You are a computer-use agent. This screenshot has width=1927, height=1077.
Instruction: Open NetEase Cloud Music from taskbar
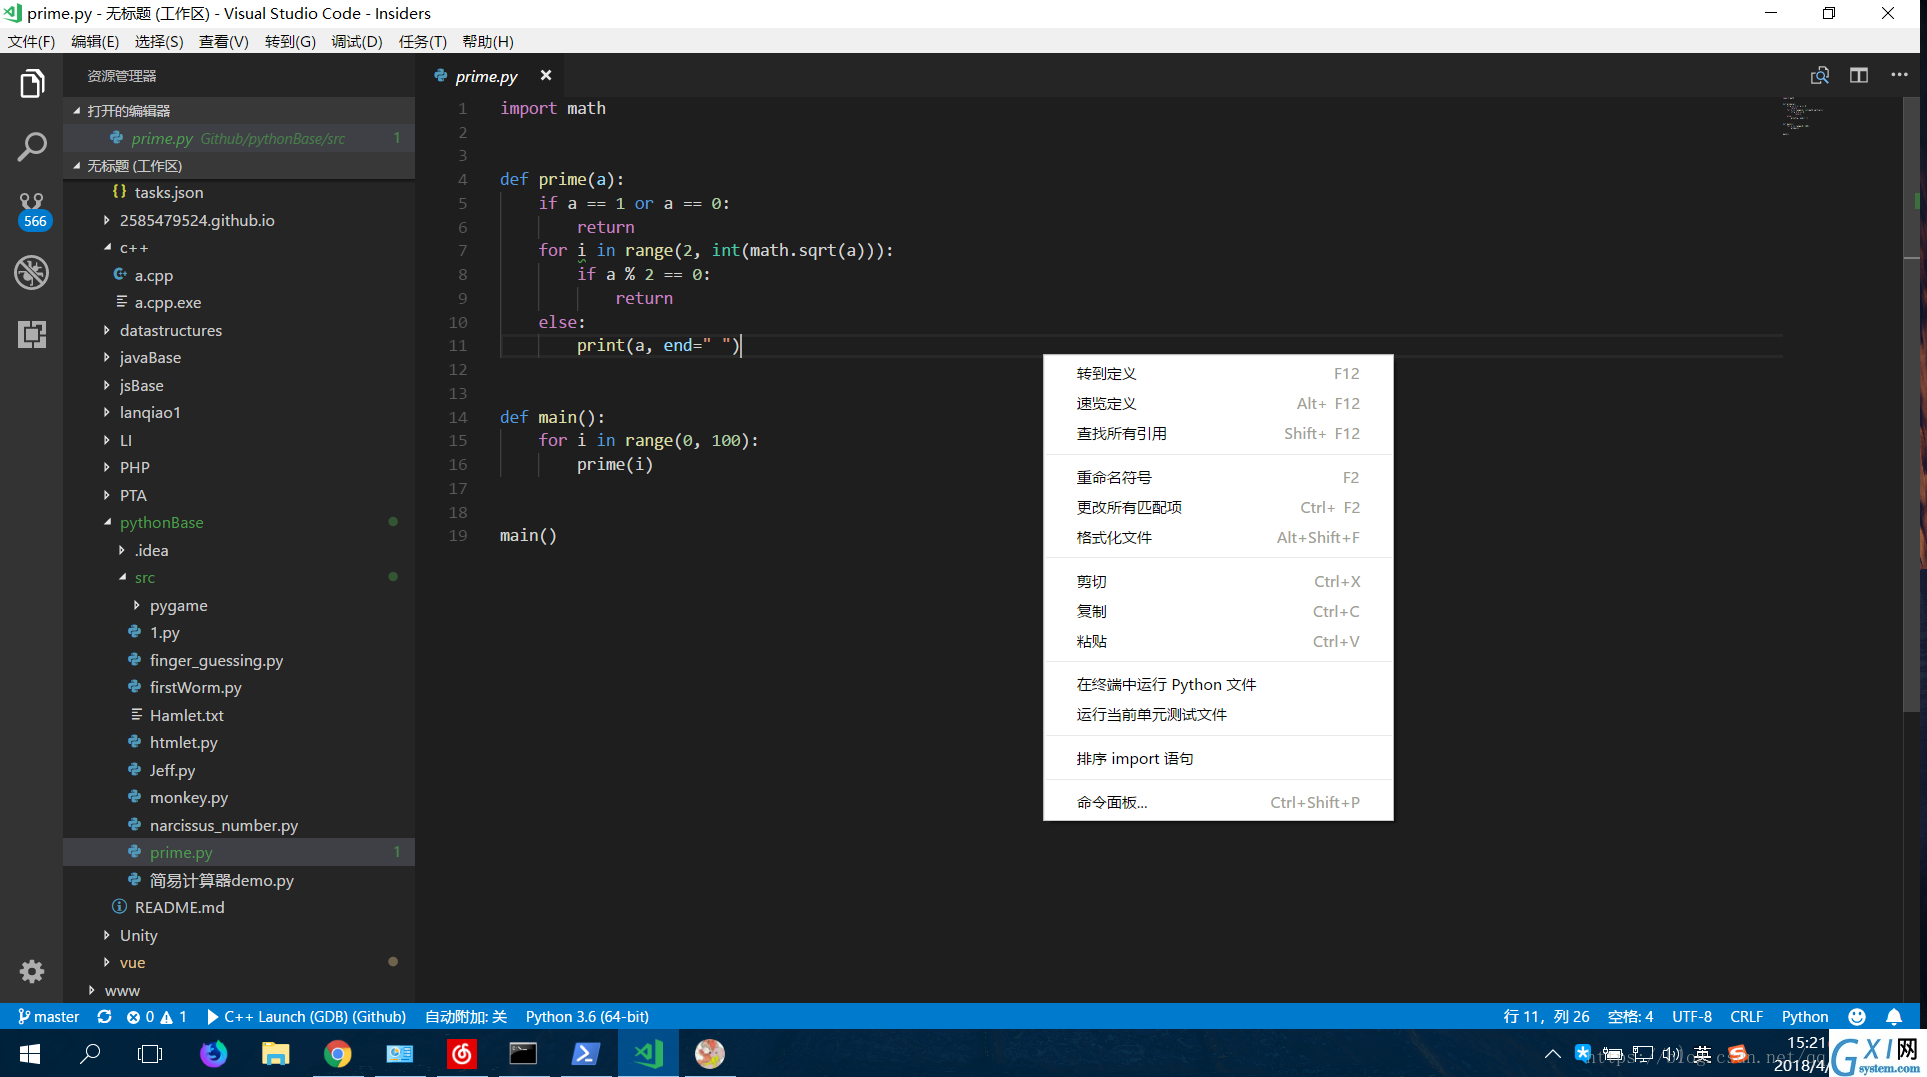462,1053
